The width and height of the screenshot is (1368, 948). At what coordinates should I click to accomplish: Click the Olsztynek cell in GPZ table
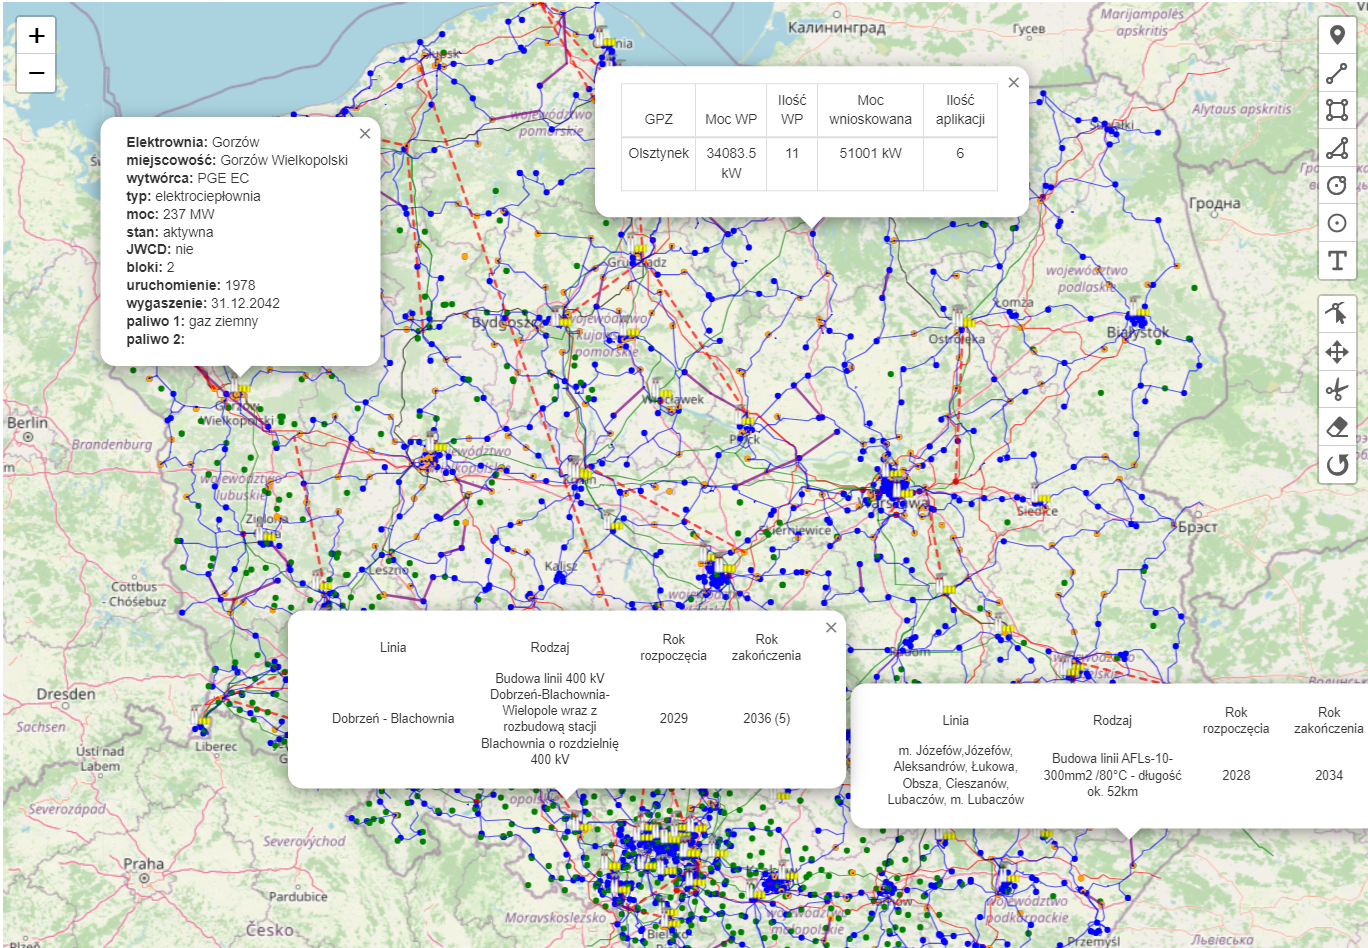tap(658, 154)
